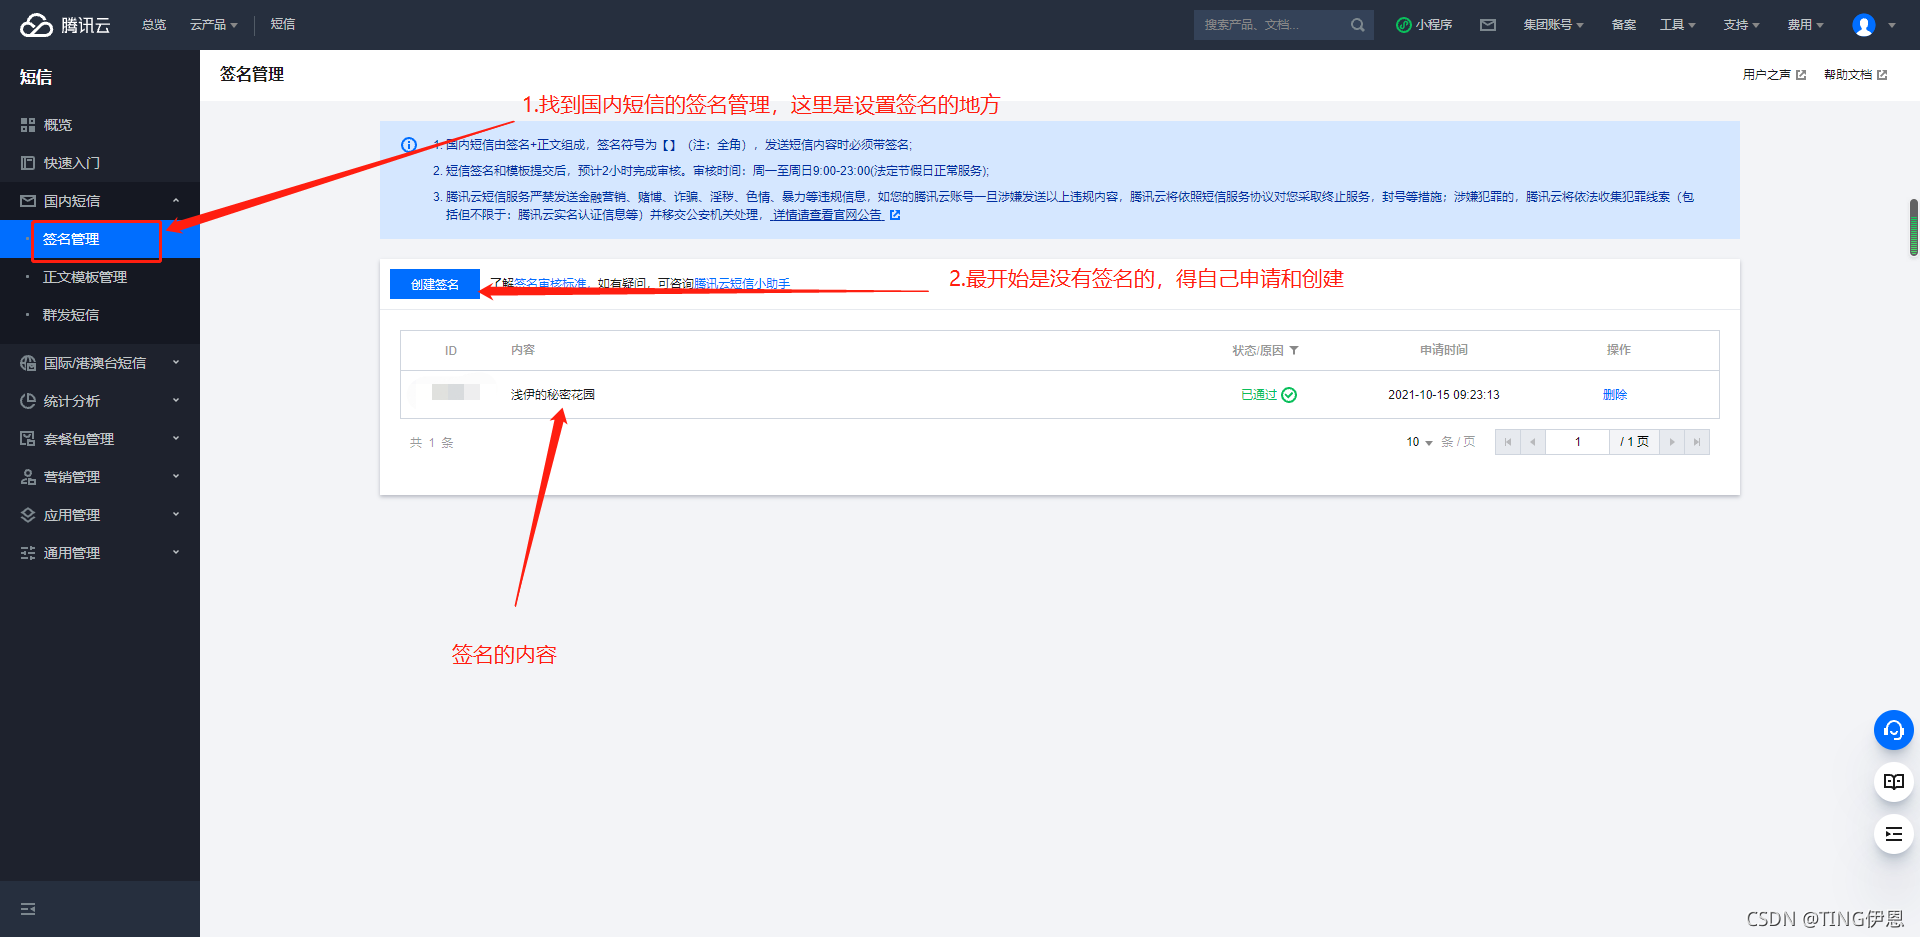Open the 费用 dropdown menu
Screen dimensions: 1920x937
pos(1805,25)
